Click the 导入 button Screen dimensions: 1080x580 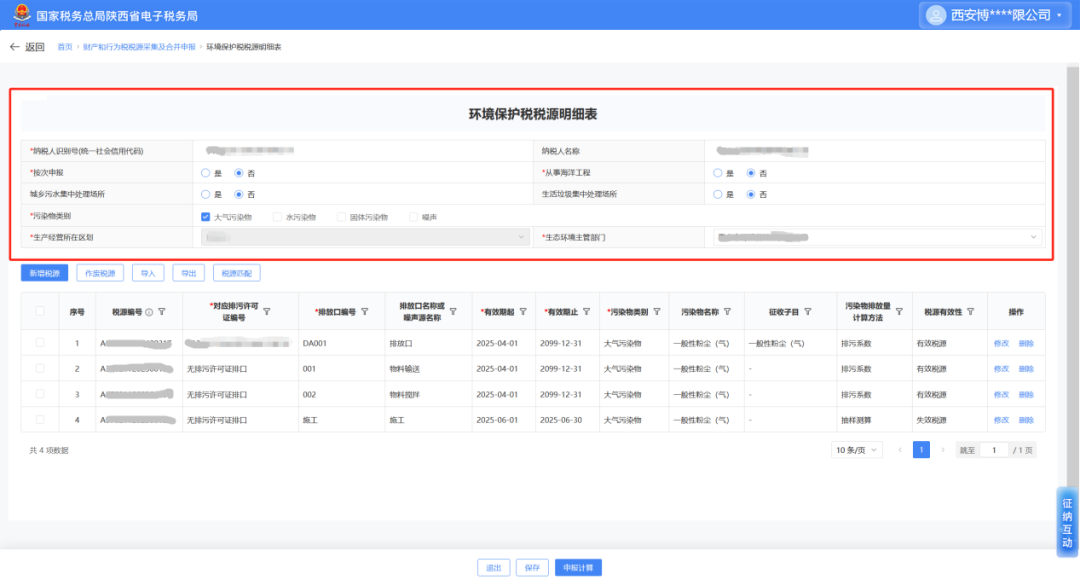(148, 273)
